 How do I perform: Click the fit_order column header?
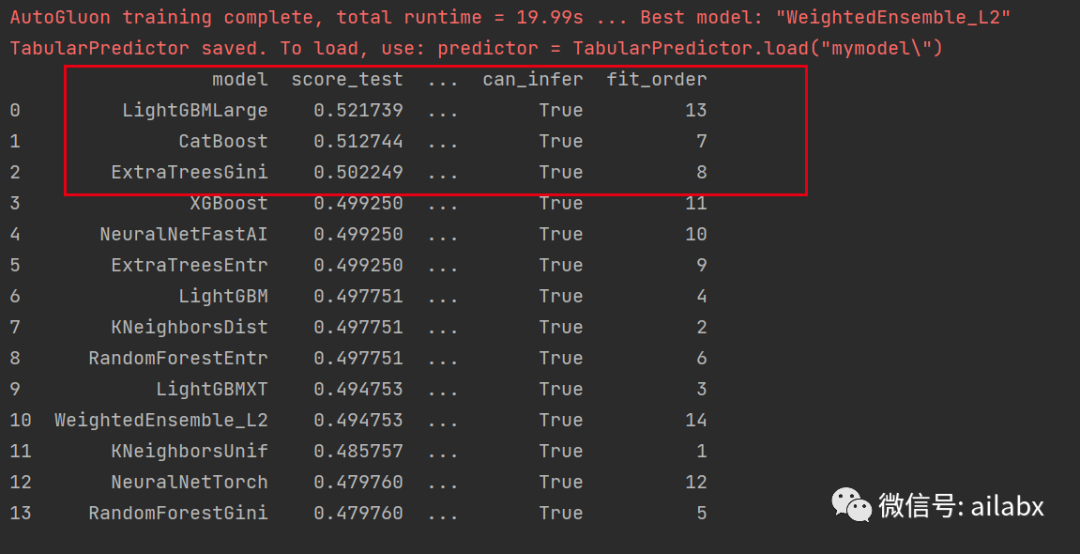pyautogui.click(x=656, y=80)
